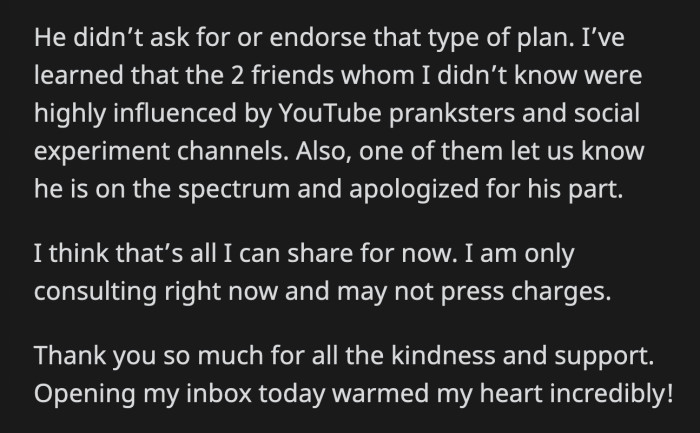Click the word "inbox"
700x433 pixels.
(219, 393)
